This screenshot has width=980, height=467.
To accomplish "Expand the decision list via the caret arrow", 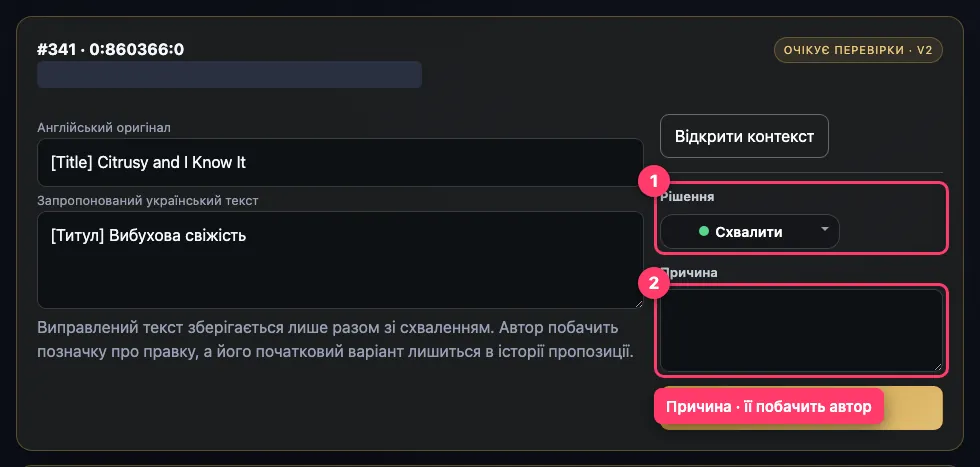I will [824, 229].
